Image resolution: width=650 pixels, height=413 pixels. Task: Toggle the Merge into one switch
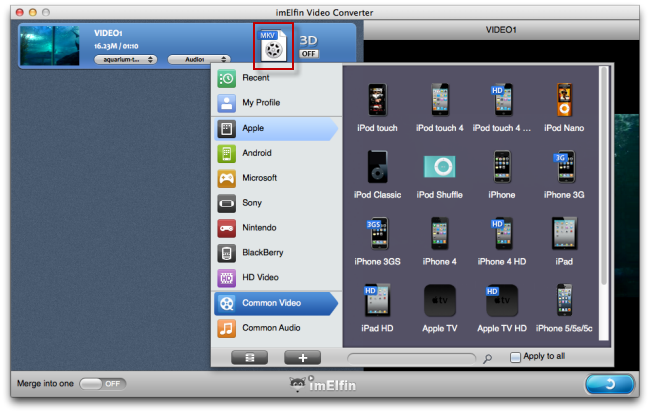point(102,384)
